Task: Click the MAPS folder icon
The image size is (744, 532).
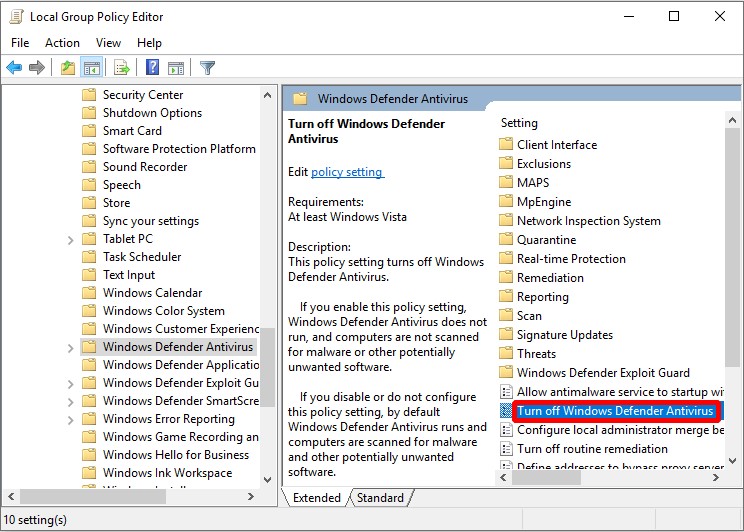Action: coord(506,182)
